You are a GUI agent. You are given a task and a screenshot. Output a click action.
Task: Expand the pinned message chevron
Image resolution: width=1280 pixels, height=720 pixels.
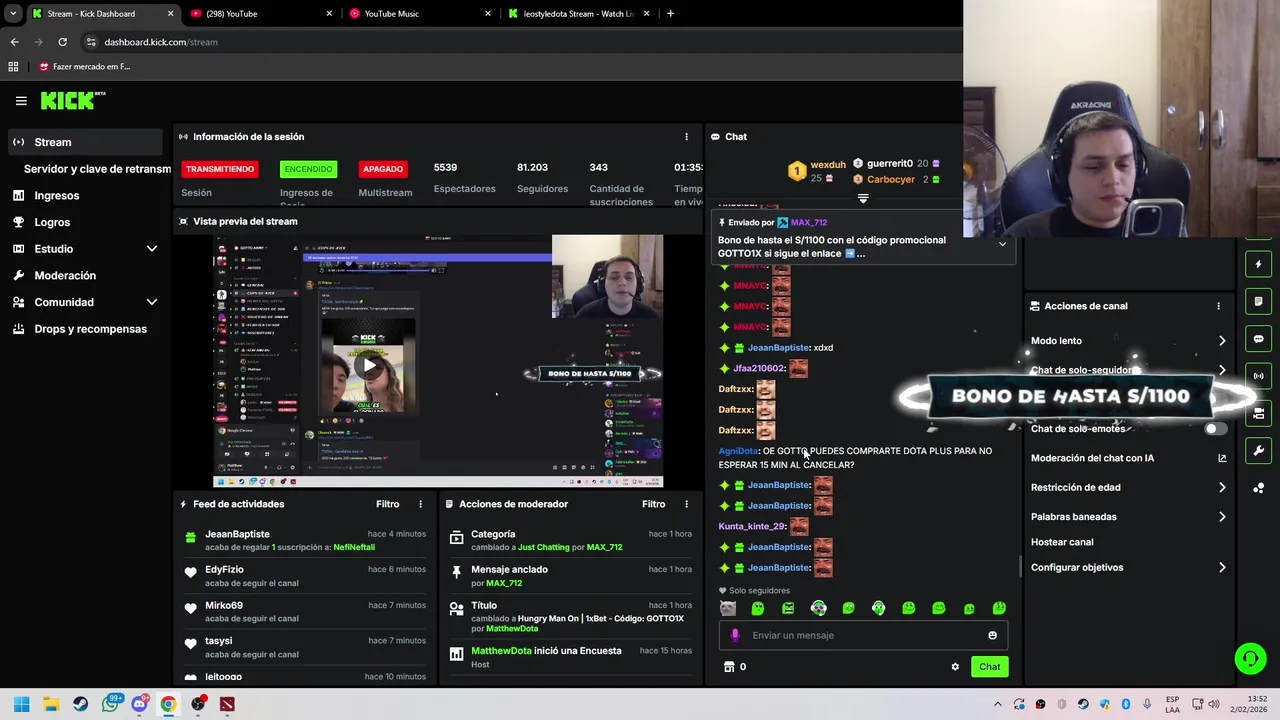pos(1002,245)
